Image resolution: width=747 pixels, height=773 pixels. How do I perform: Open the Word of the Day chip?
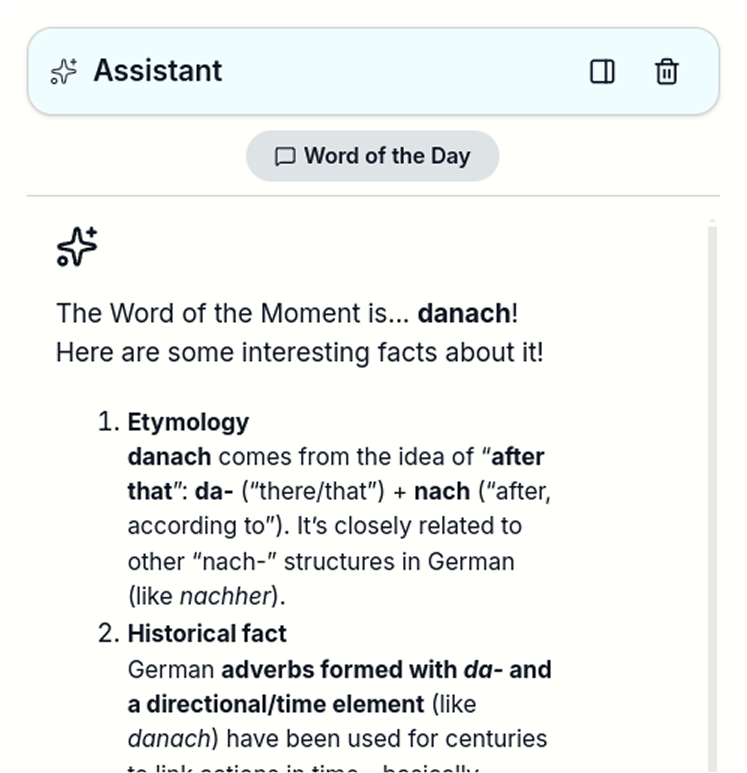pyautogui.click(x=372, y=156)
